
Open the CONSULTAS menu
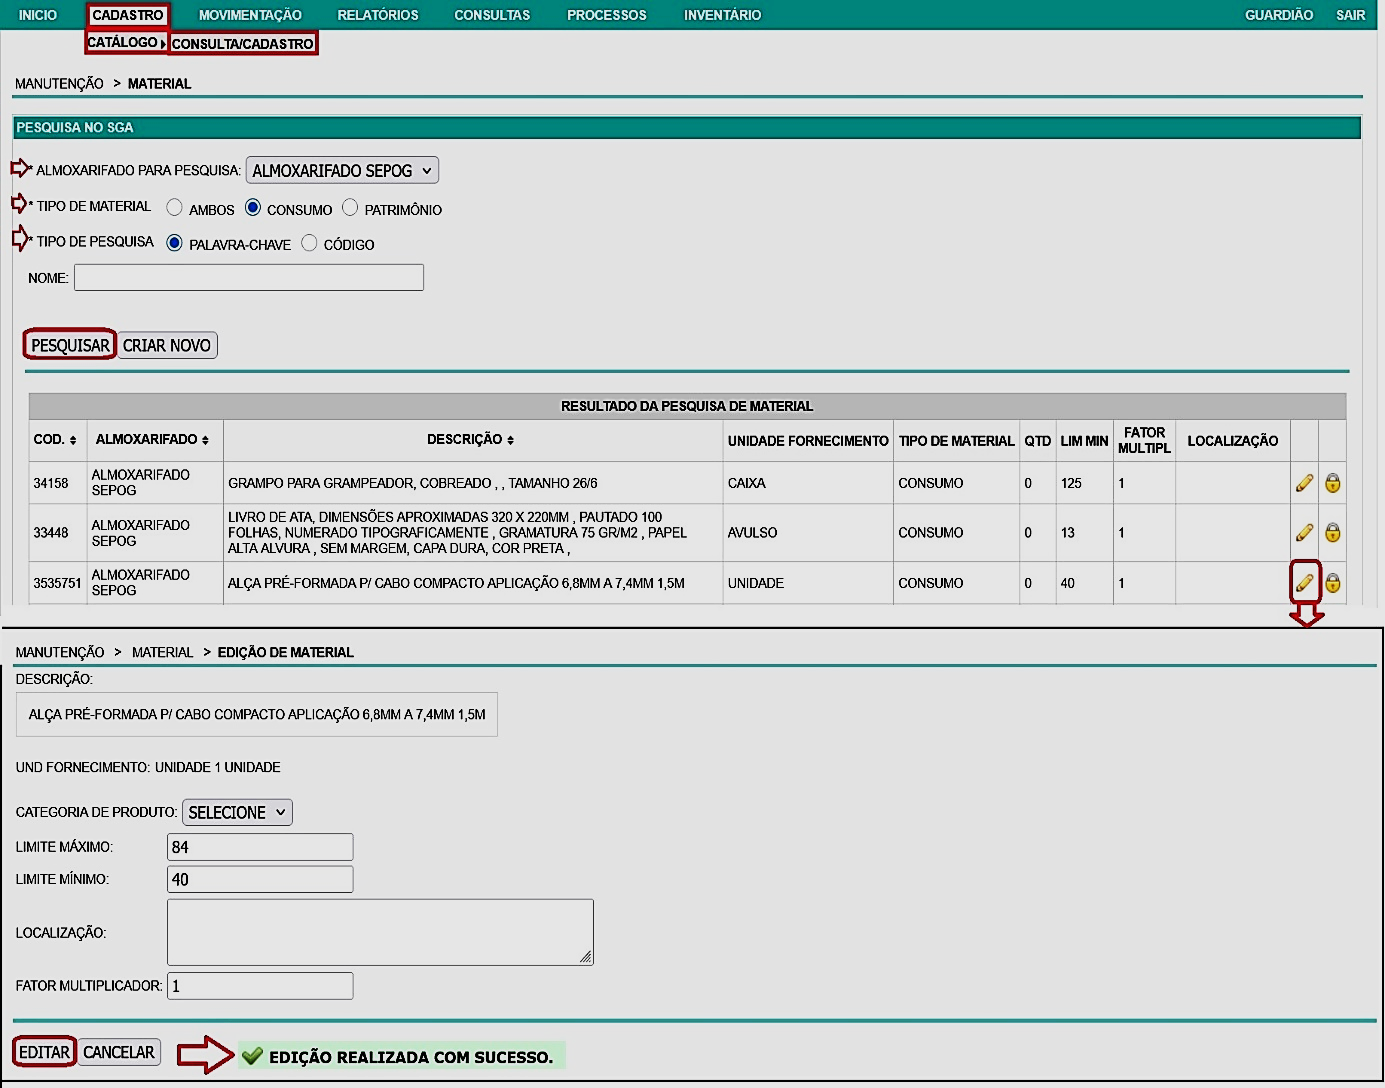(x=492, y=15)
